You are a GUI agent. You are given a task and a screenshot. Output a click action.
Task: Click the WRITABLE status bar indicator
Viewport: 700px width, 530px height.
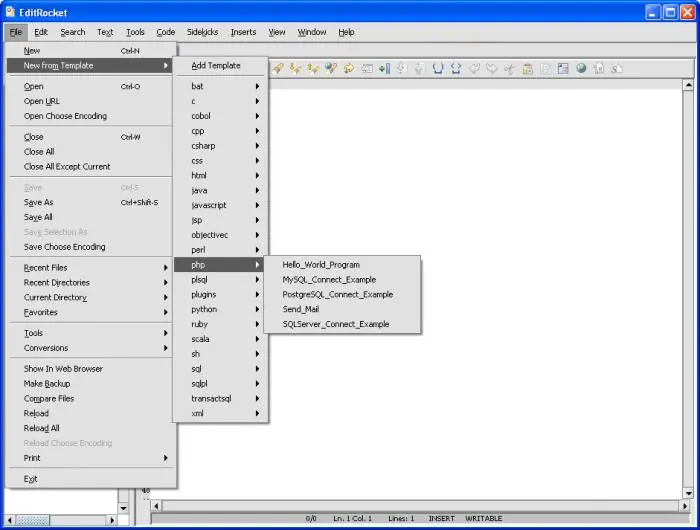click(x=483, y=518)
